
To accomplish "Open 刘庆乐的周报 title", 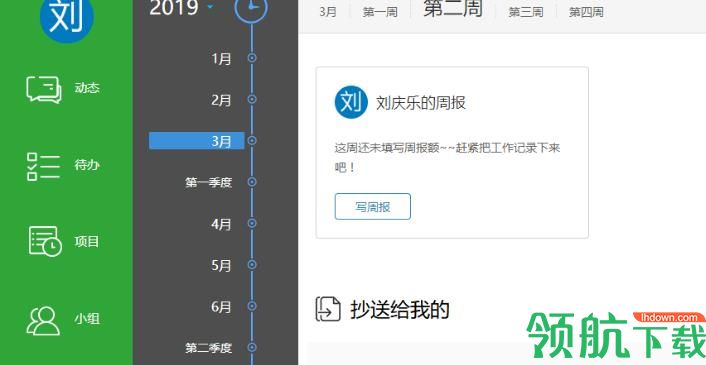I will tap(421, 104).
